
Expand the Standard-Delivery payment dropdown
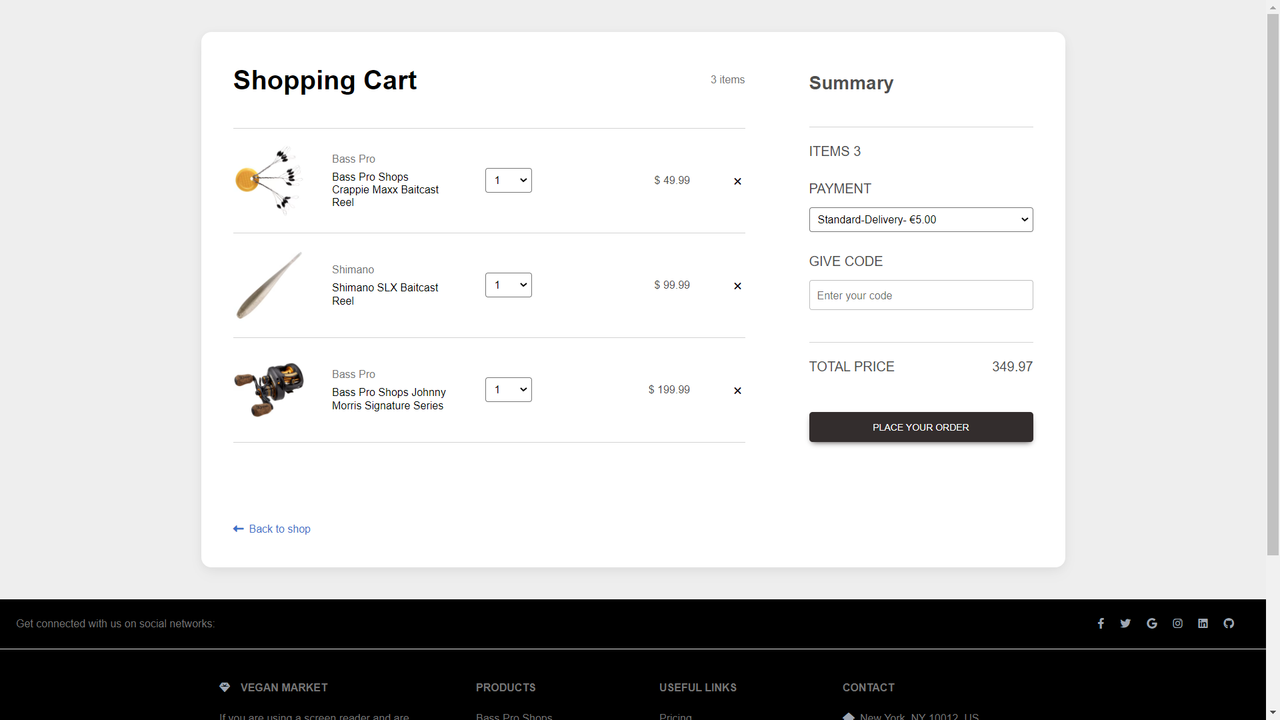click(x=921, y=219)
